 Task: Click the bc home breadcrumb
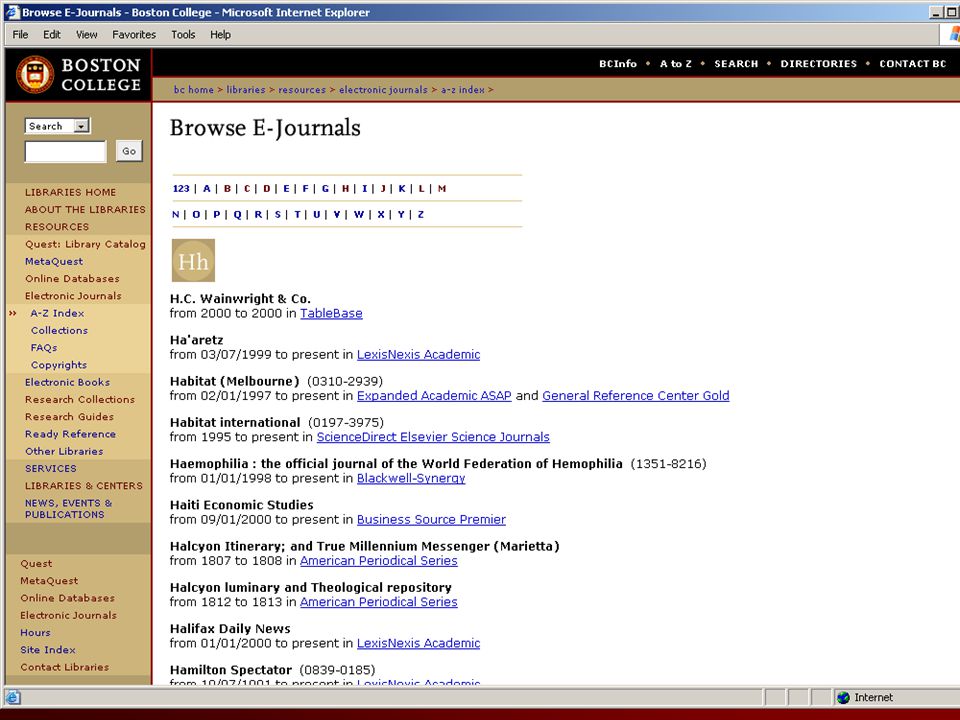tap(193, 89)
